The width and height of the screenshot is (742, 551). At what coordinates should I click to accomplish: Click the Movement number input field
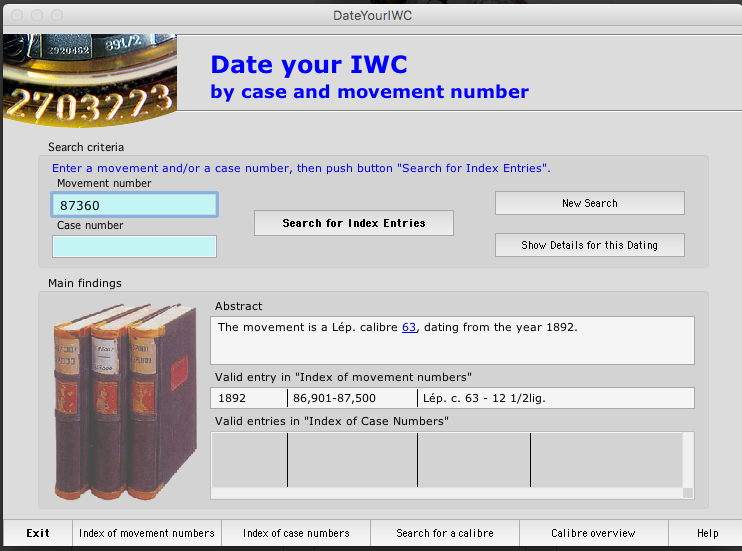pyautogui.click(x=134, y=205)
